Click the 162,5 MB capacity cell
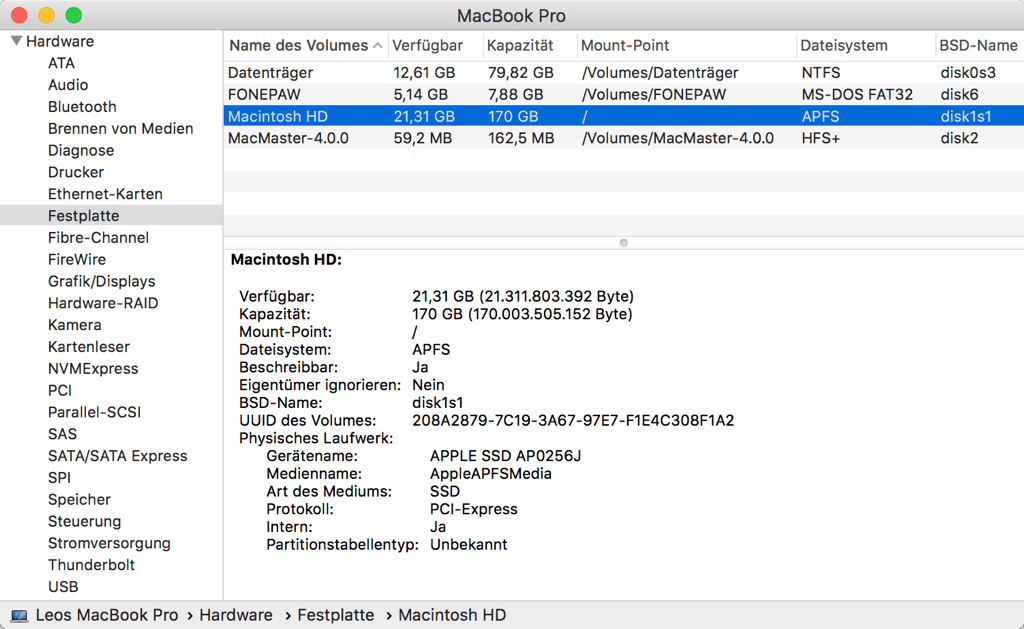Viewport: 1024px width, 629px height. point(521,138)
